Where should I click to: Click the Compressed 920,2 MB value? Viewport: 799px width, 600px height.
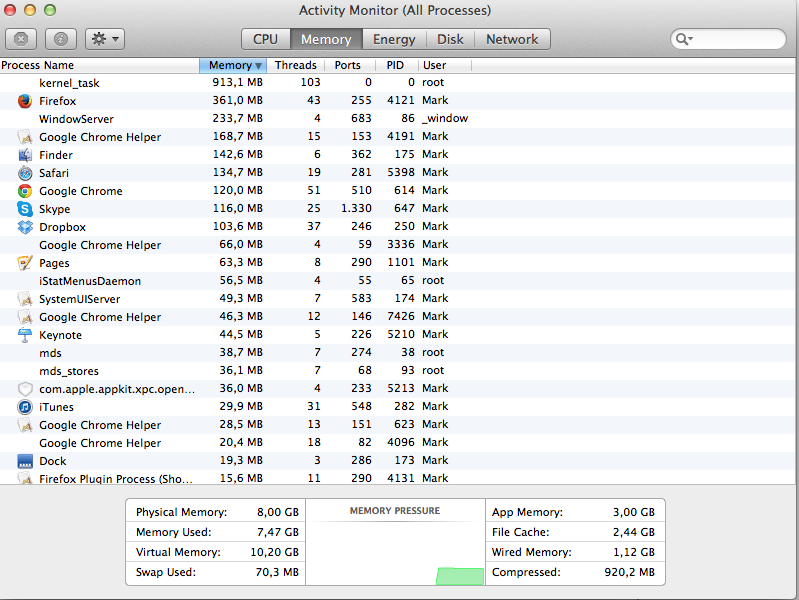click(630, 572)
